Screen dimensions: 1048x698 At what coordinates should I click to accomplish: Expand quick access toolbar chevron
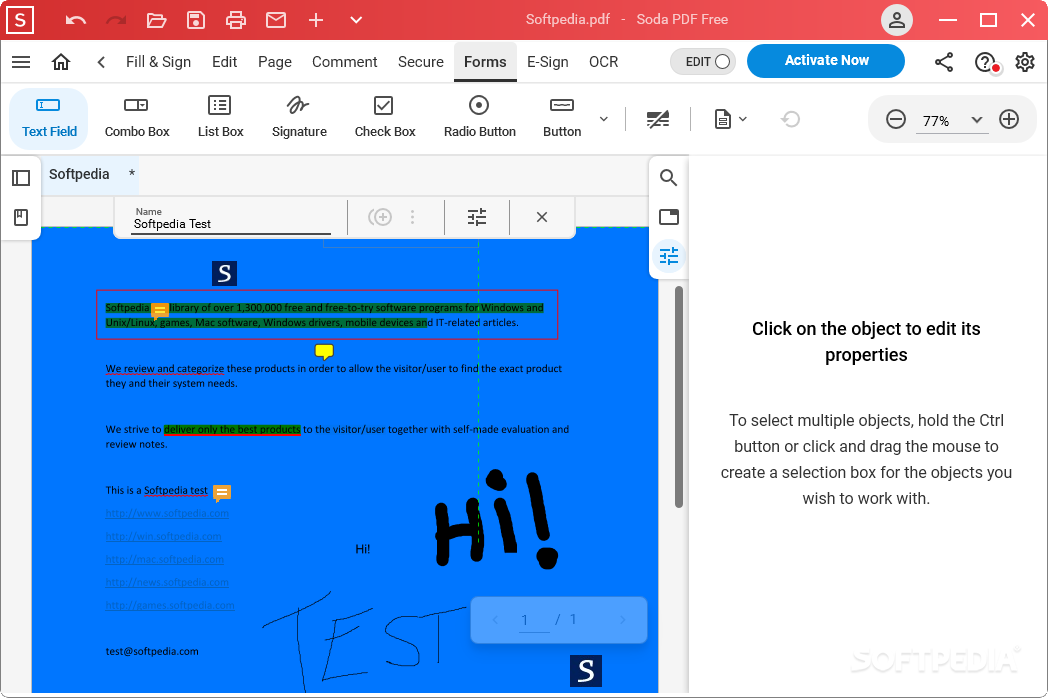tap(356, 20)
